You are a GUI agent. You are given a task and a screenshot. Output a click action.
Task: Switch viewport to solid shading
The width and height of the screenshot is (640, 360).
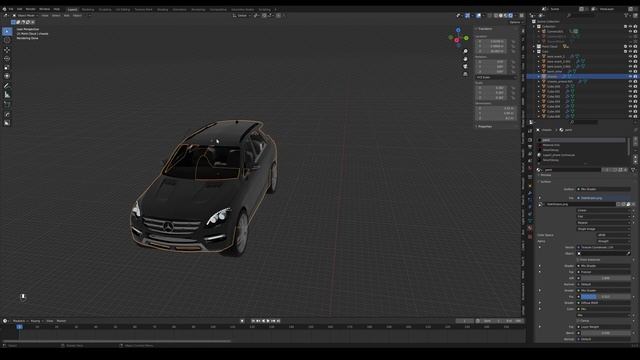click(x=500, y=16)
